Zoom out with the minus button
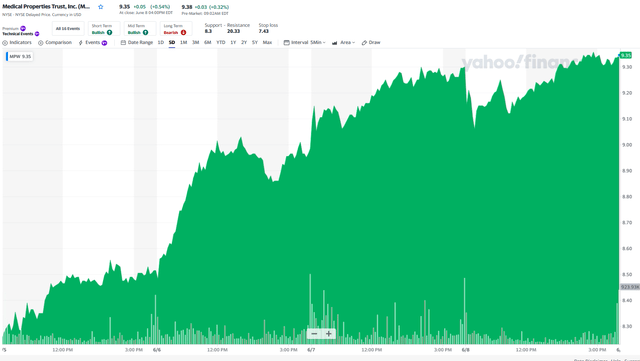This screenshot has height=361, width=640. point(314,334)
